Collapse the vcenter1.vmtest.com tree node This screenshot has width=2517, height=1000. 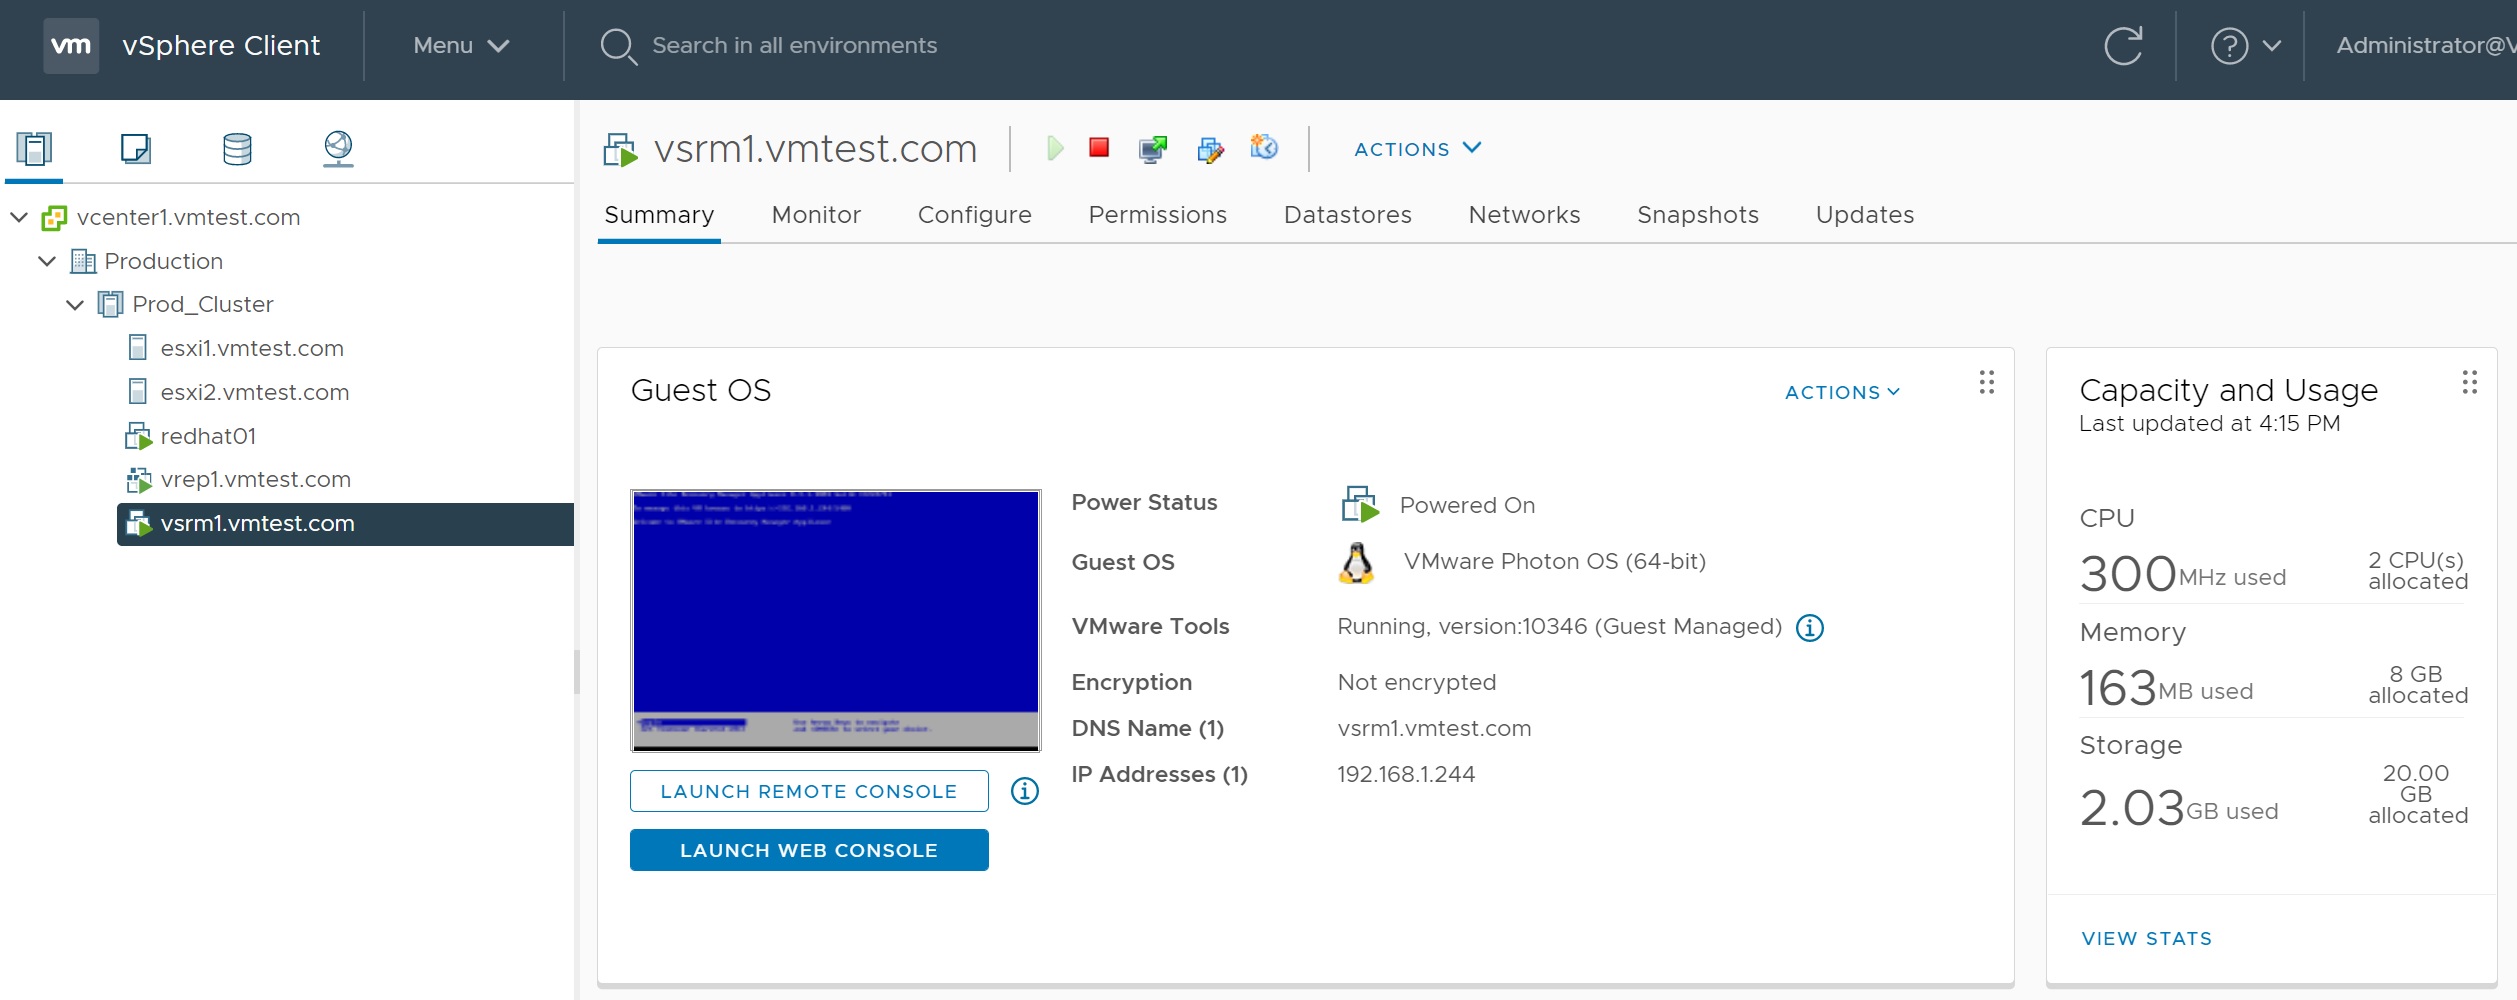pyautogui.click(x=19, y=217)
